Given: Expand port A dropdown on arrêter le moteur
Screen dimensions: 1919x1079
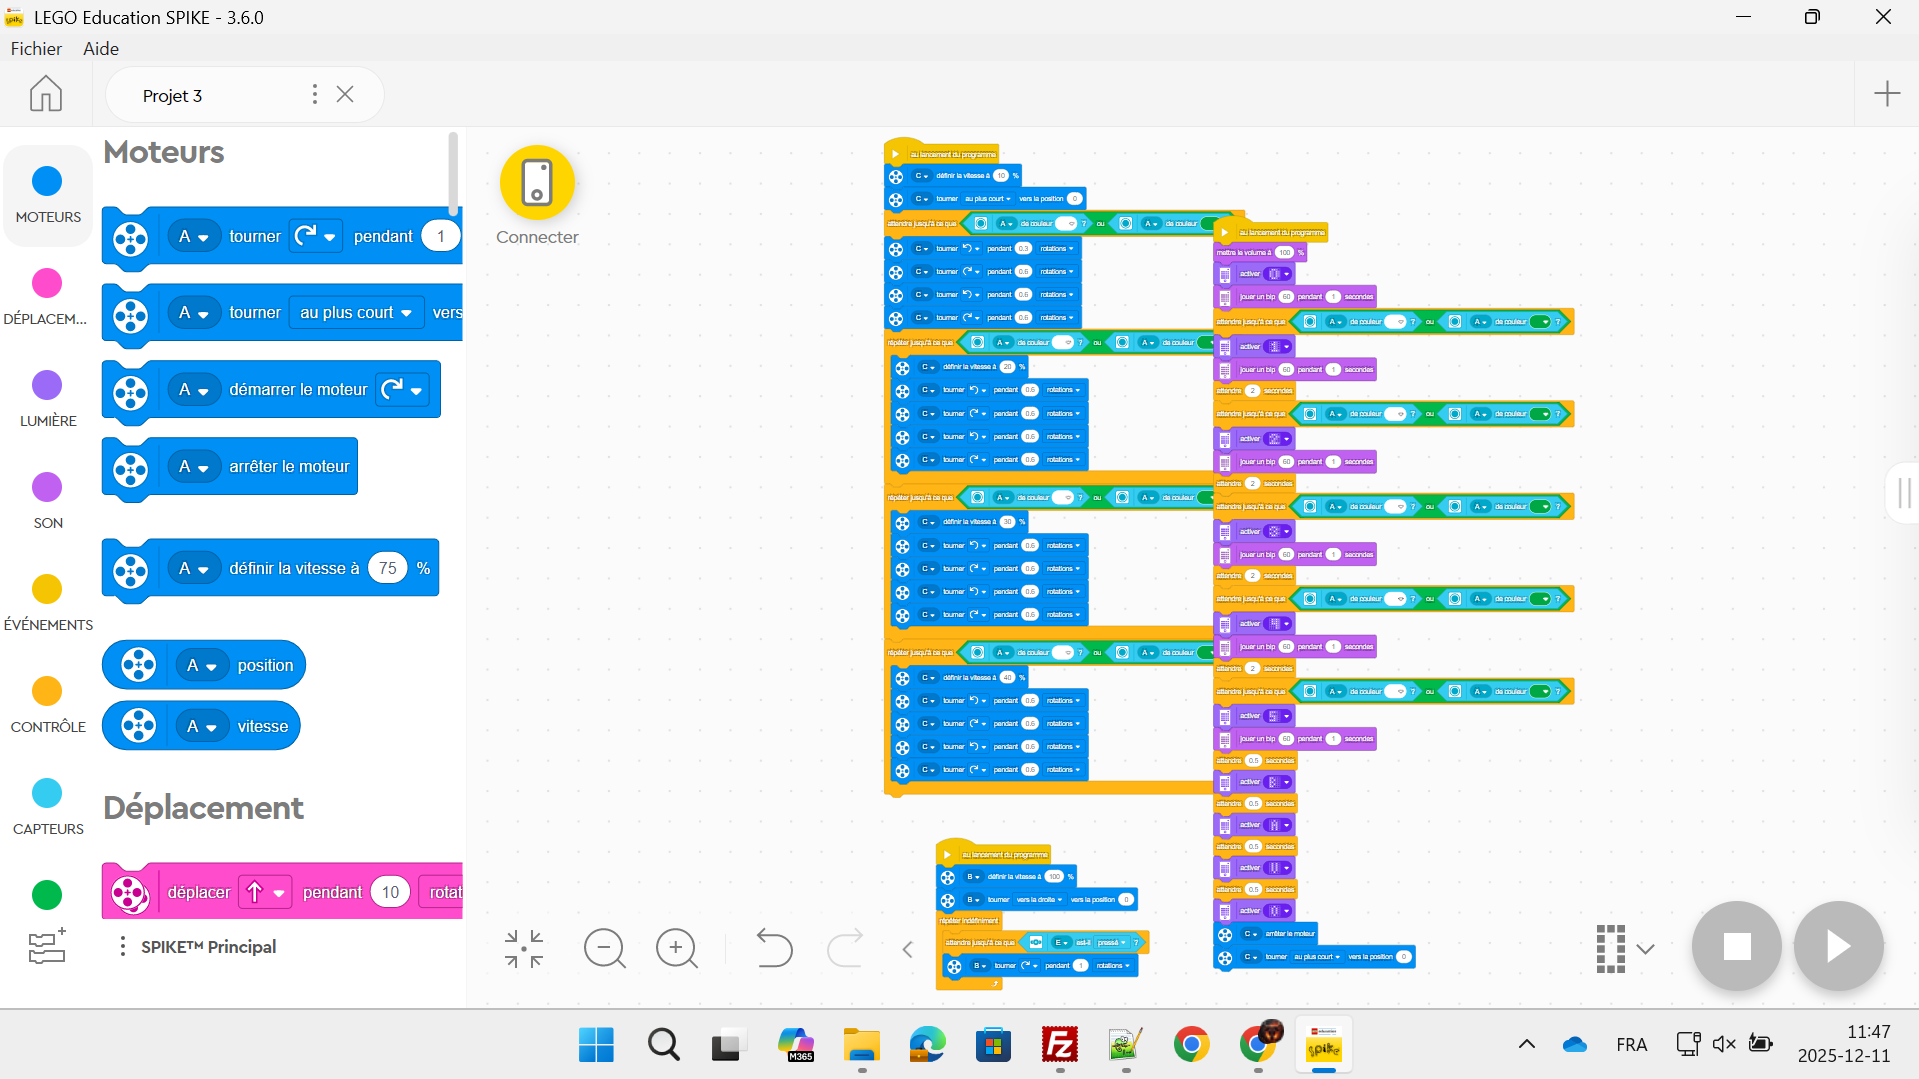Looking at the screenshot, I should [194, 467].
